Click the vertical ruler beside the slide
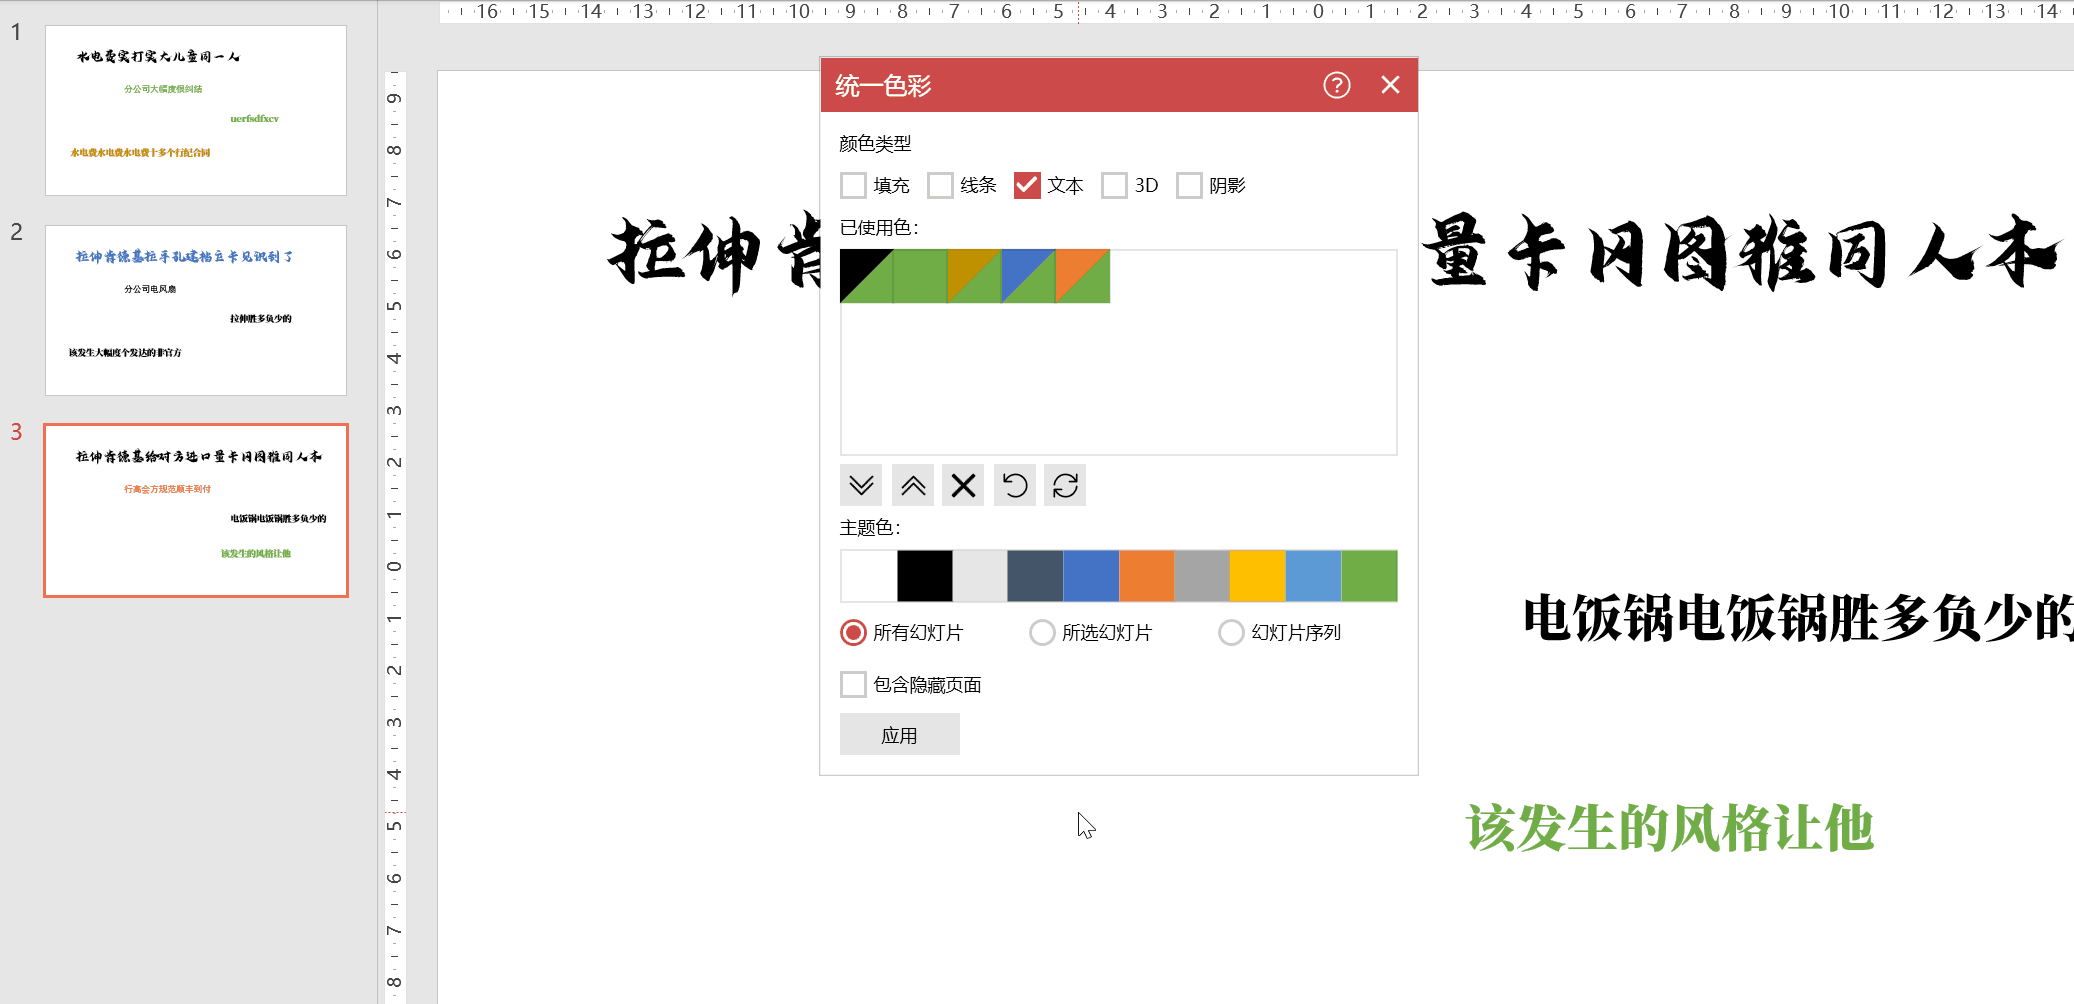Viewport: 2074px width, 1004px height. [395, 537]
